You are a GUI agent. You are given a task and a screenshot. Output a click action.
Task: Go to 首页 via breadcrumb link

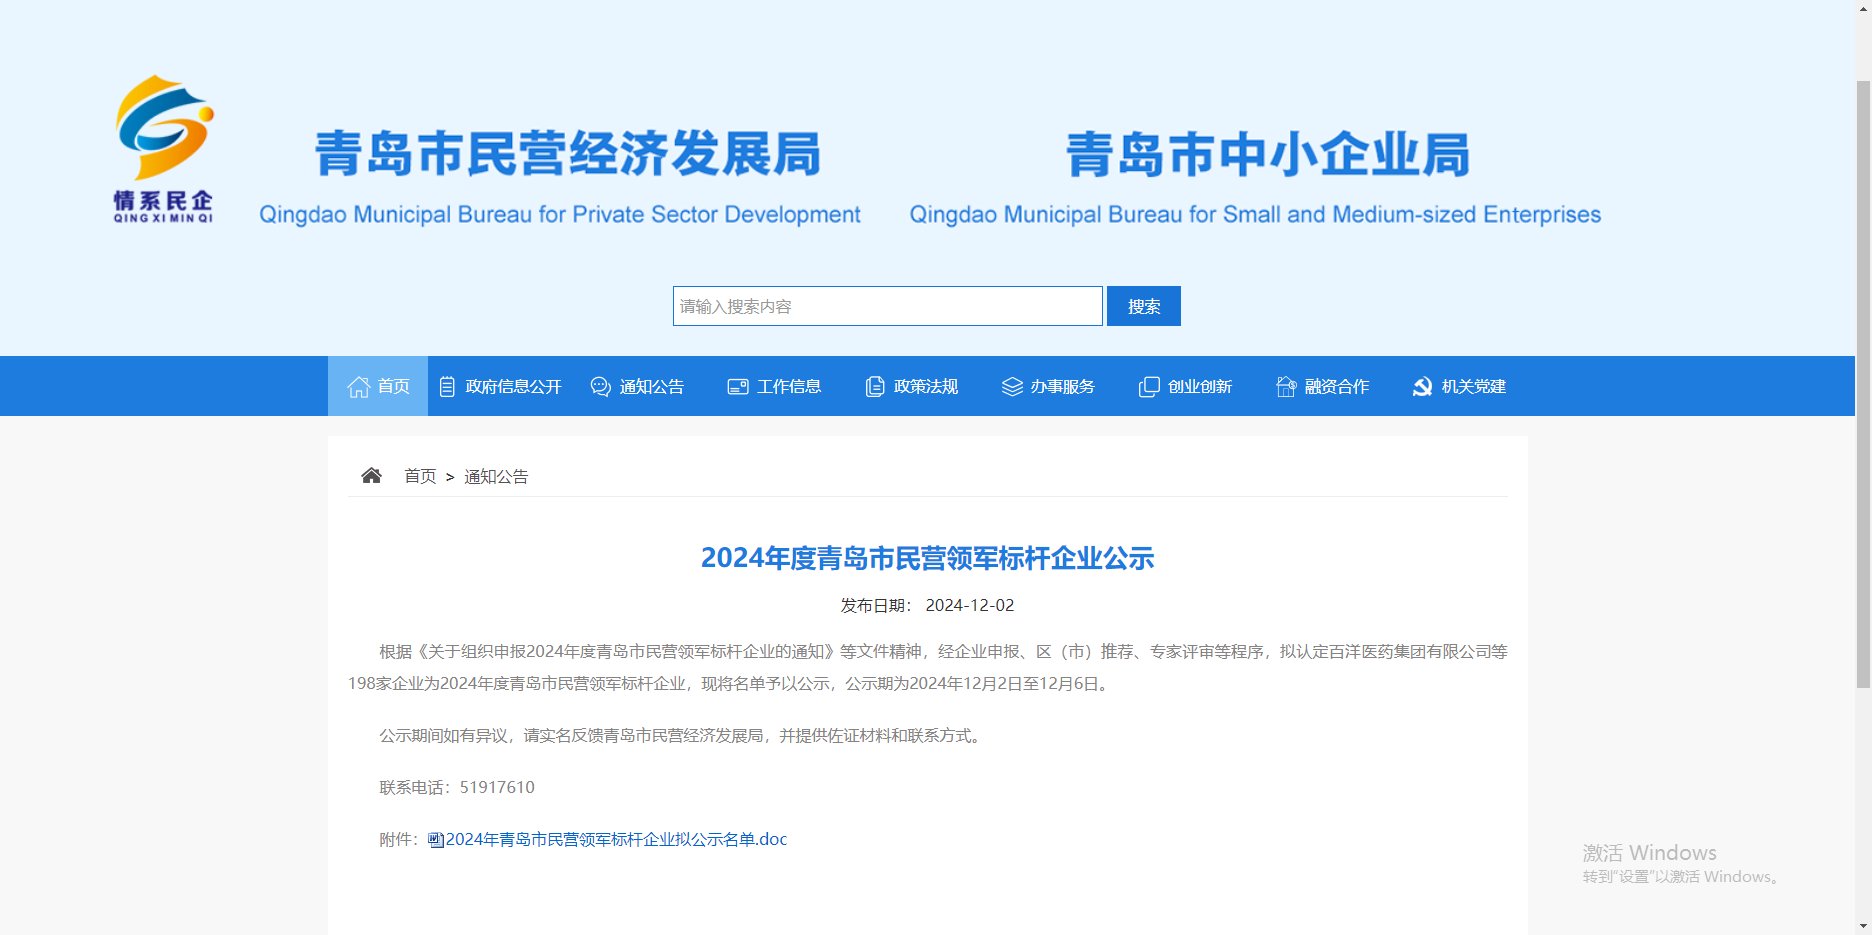coord(420,477)
